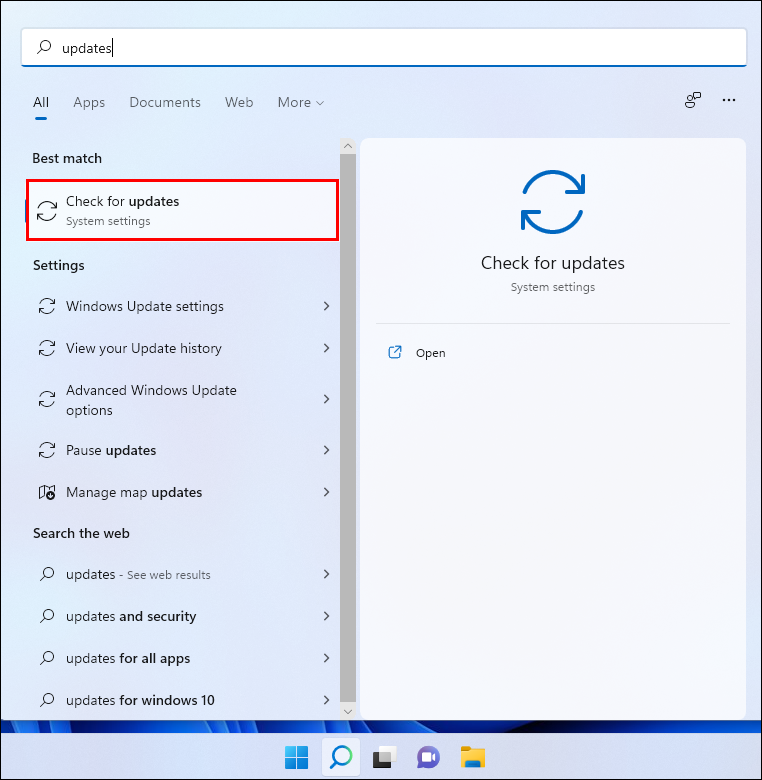Click the sync icon next to View your Update history
Viewport: 762px width, 780px height.
point(47,348)
